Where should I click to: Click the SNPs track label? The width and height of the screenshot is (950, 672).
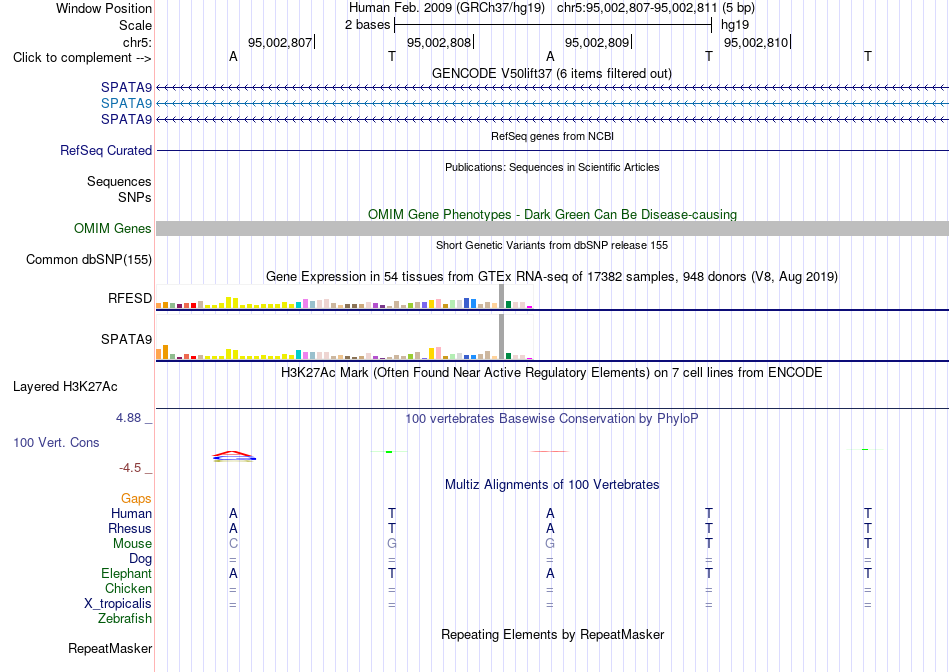point(135,197)
